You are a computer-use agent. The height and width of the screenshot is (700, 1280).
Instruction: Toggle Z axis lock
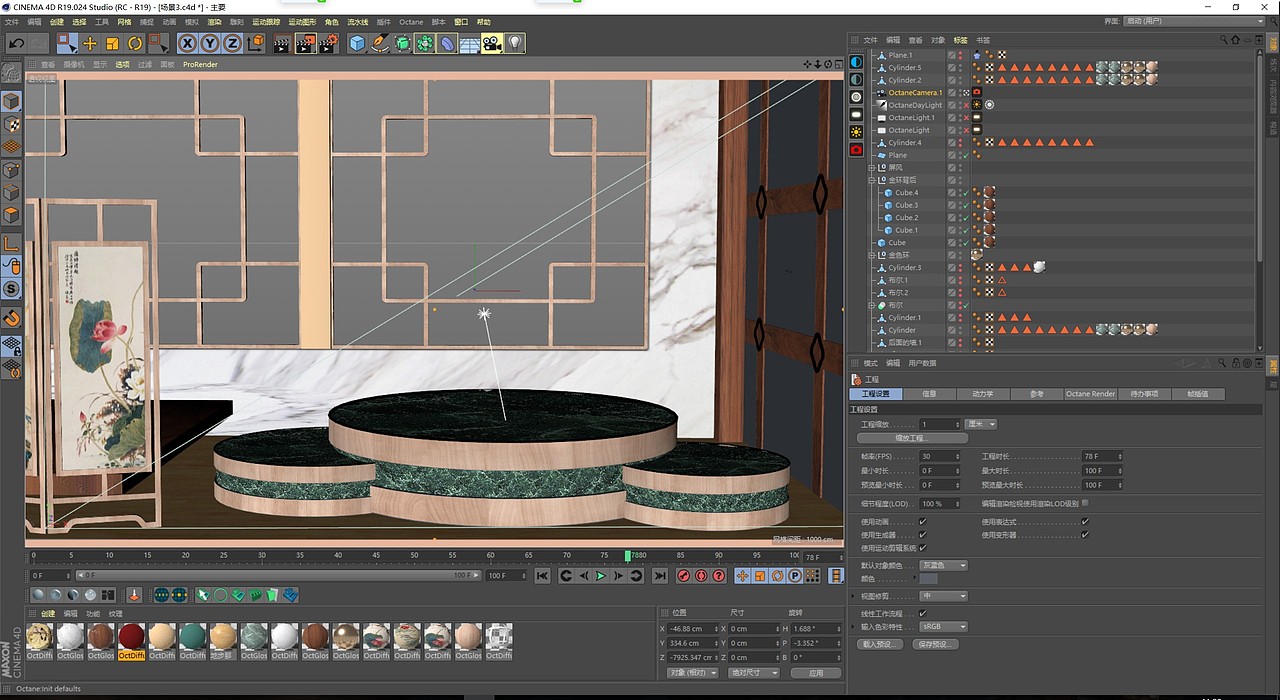pyautogui.click(x=232, y=43)
